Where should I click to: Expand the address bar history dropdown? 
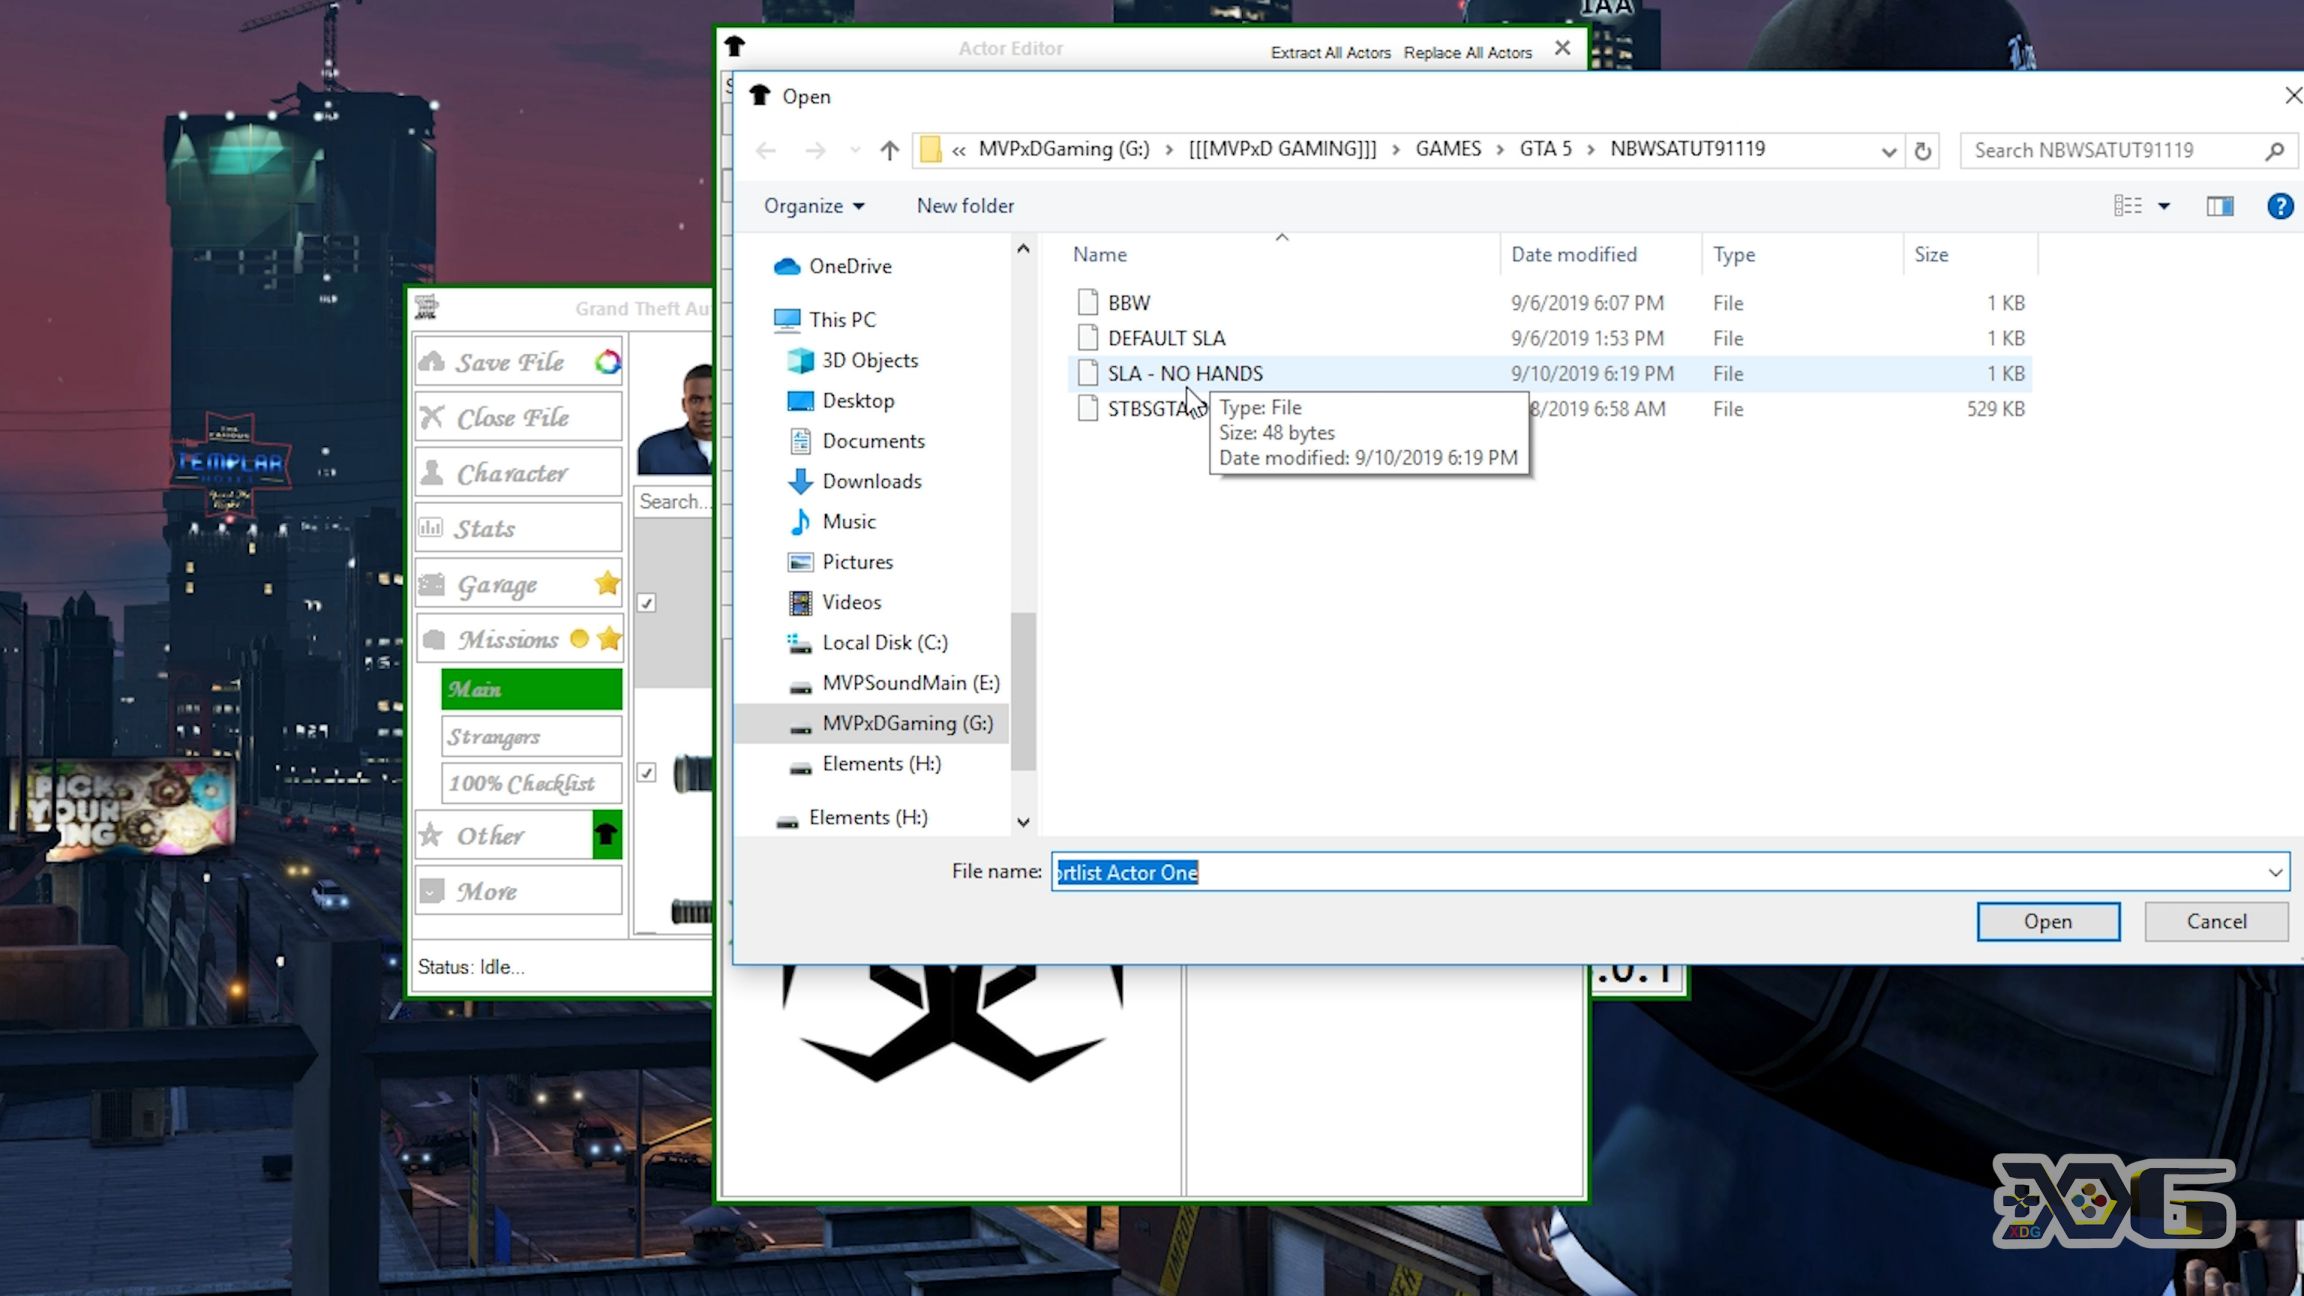(x=1888, y=151)
